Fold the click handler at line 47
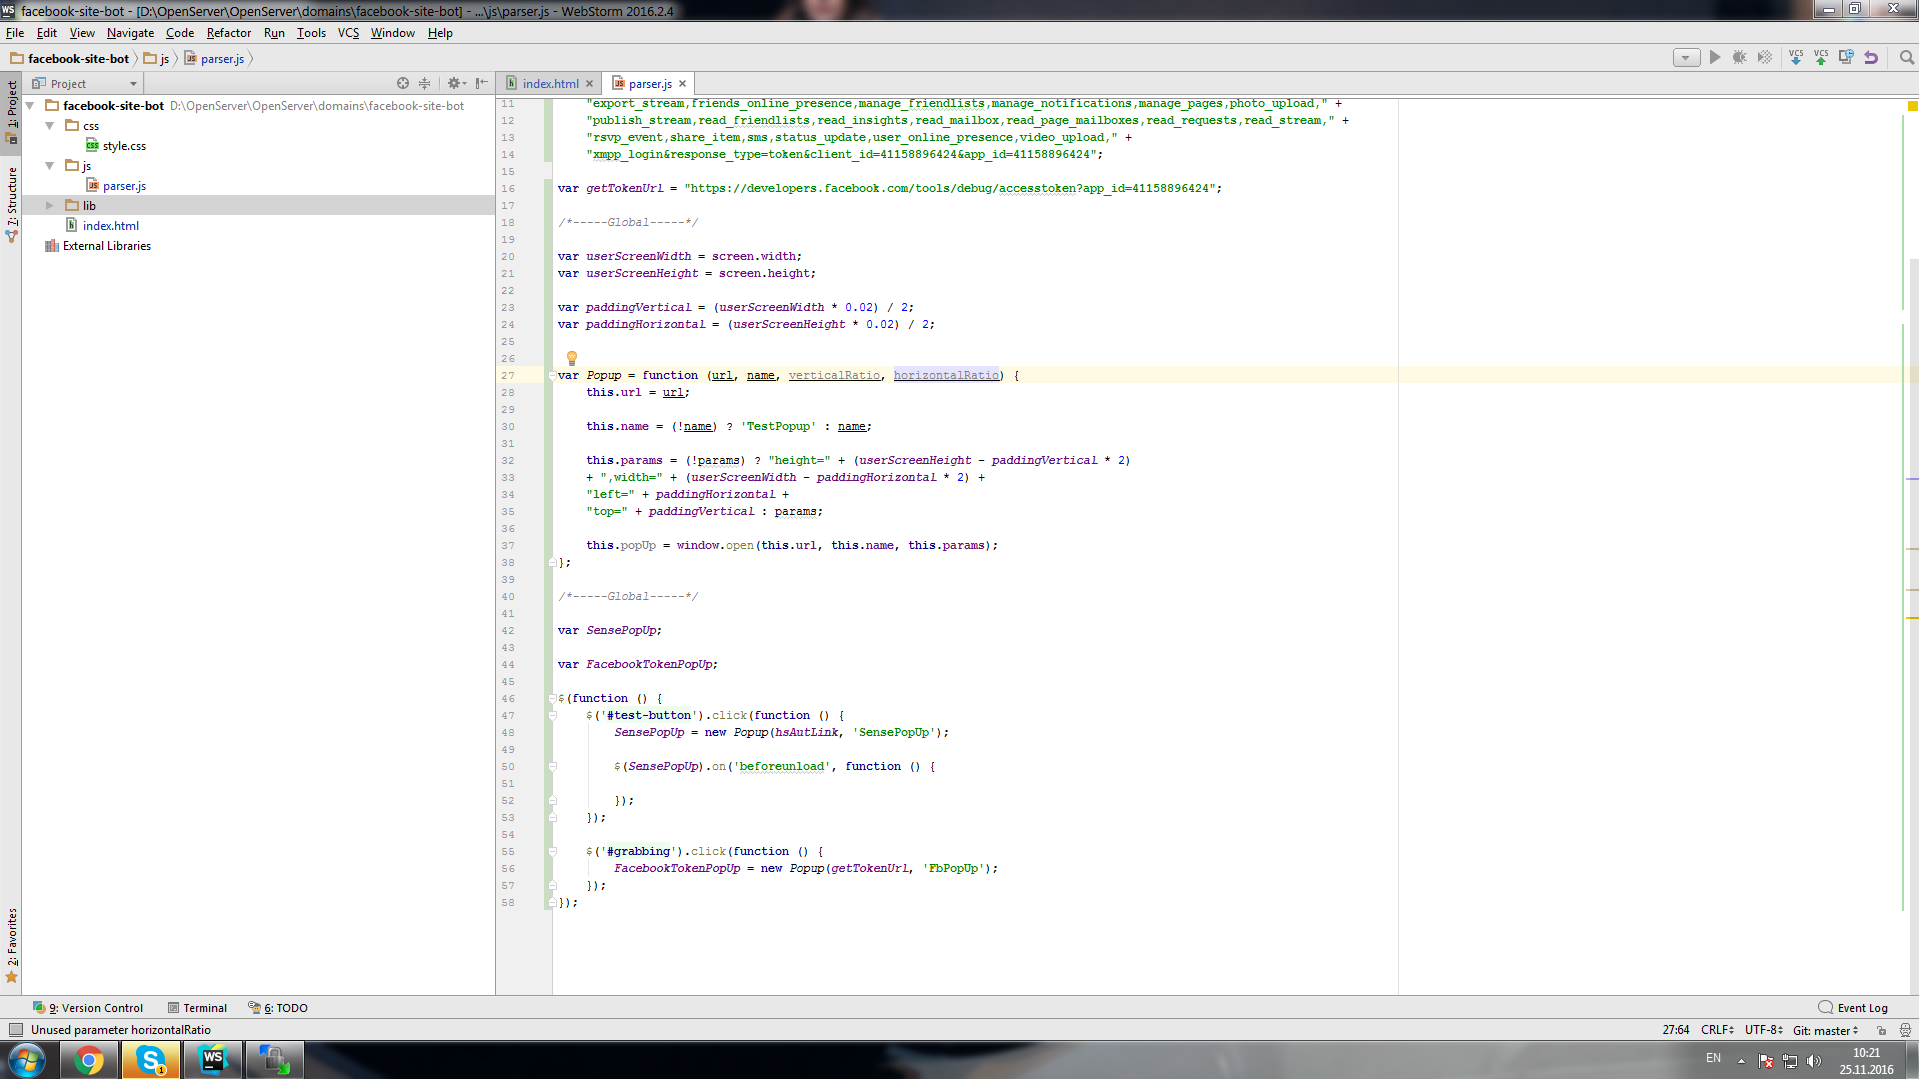The image size is (1919, 1079). pos(552,716)
